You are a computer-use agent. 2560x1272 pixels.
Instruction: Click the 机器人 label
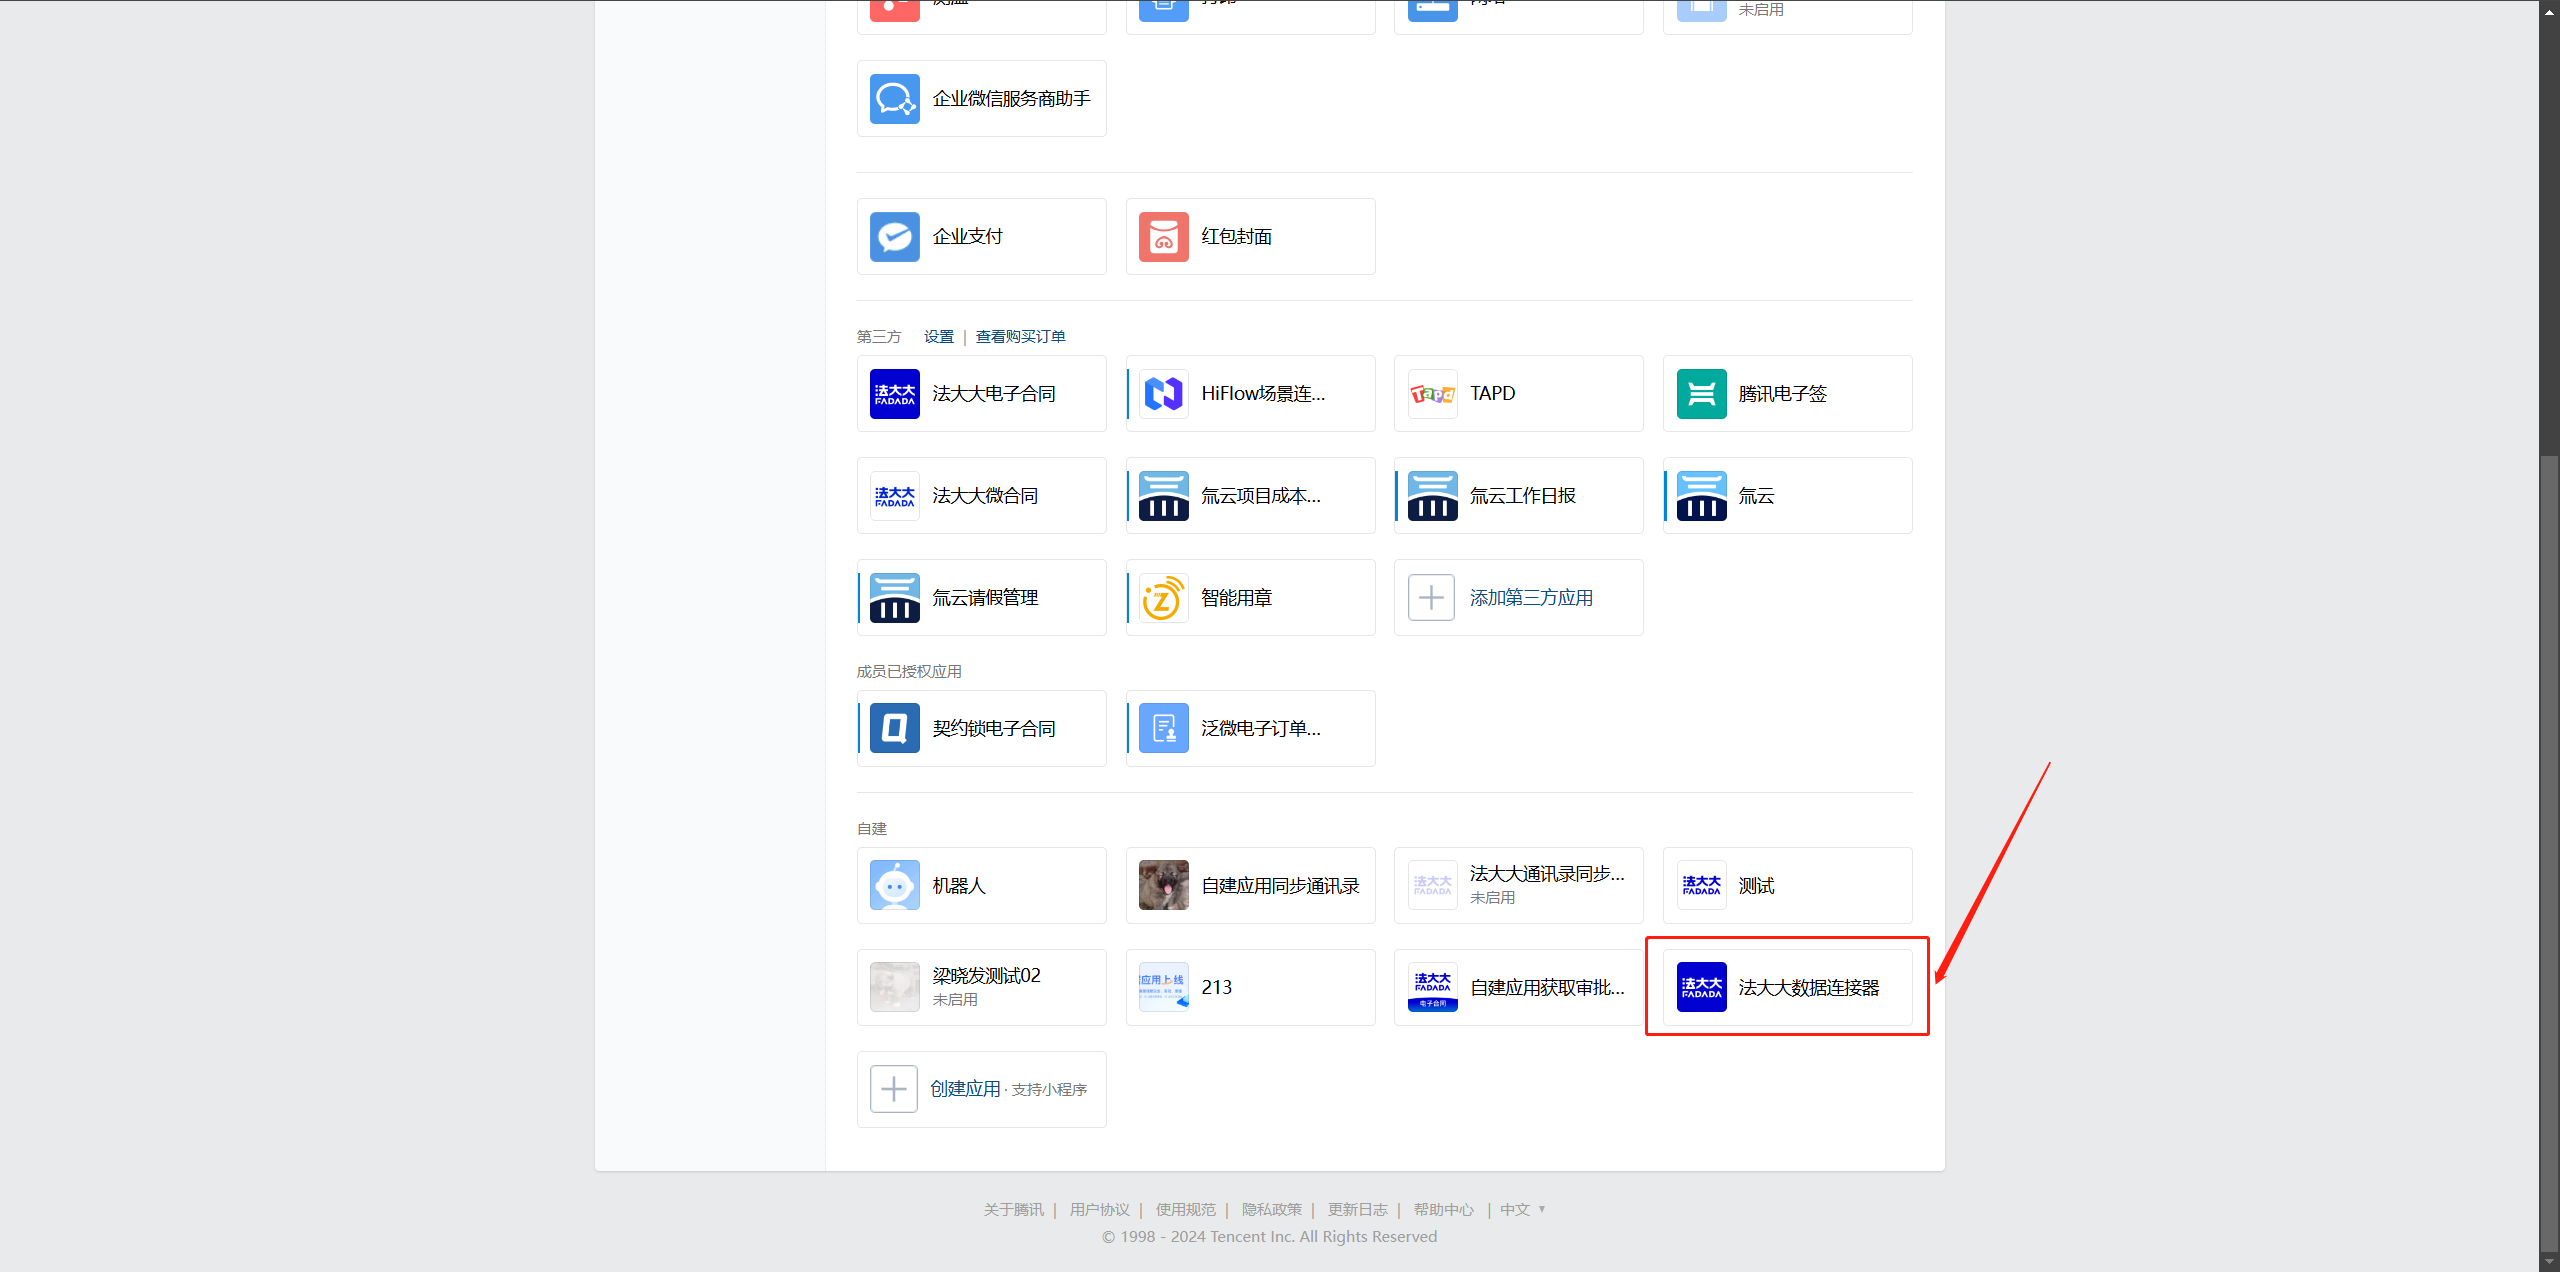click(958, 886)
